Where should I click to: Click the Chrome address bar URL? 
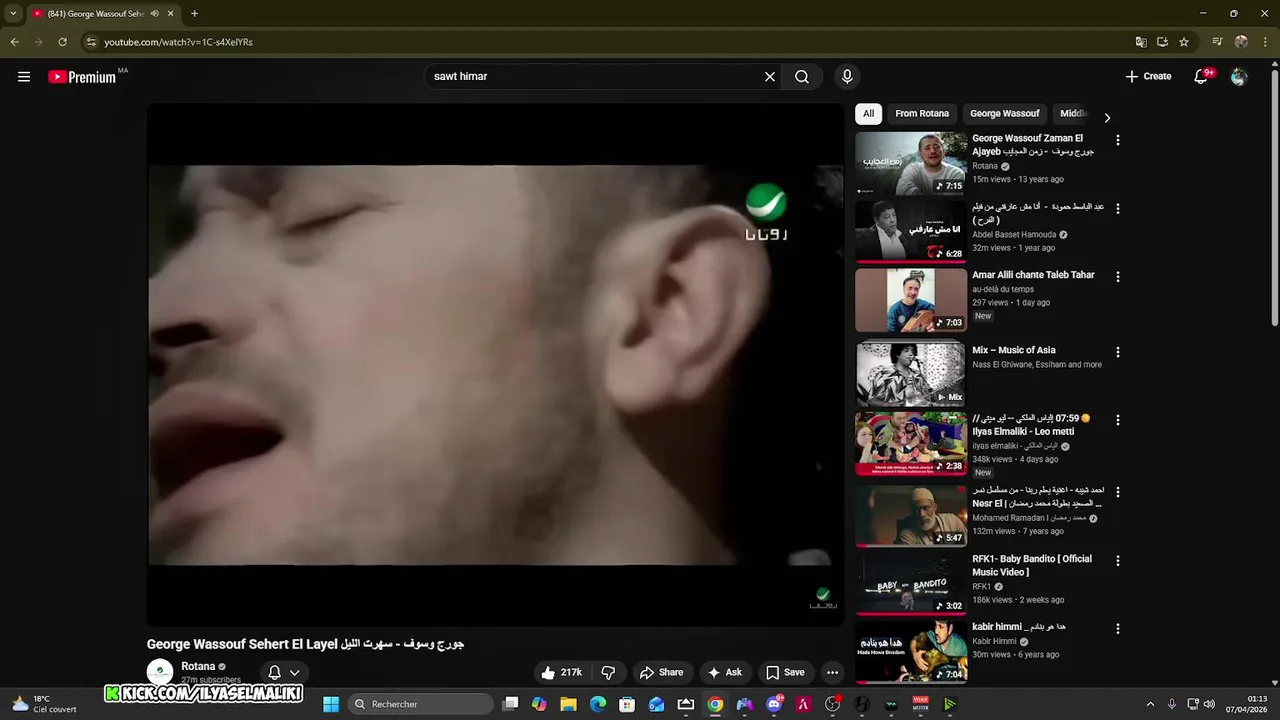coord(178,42)
